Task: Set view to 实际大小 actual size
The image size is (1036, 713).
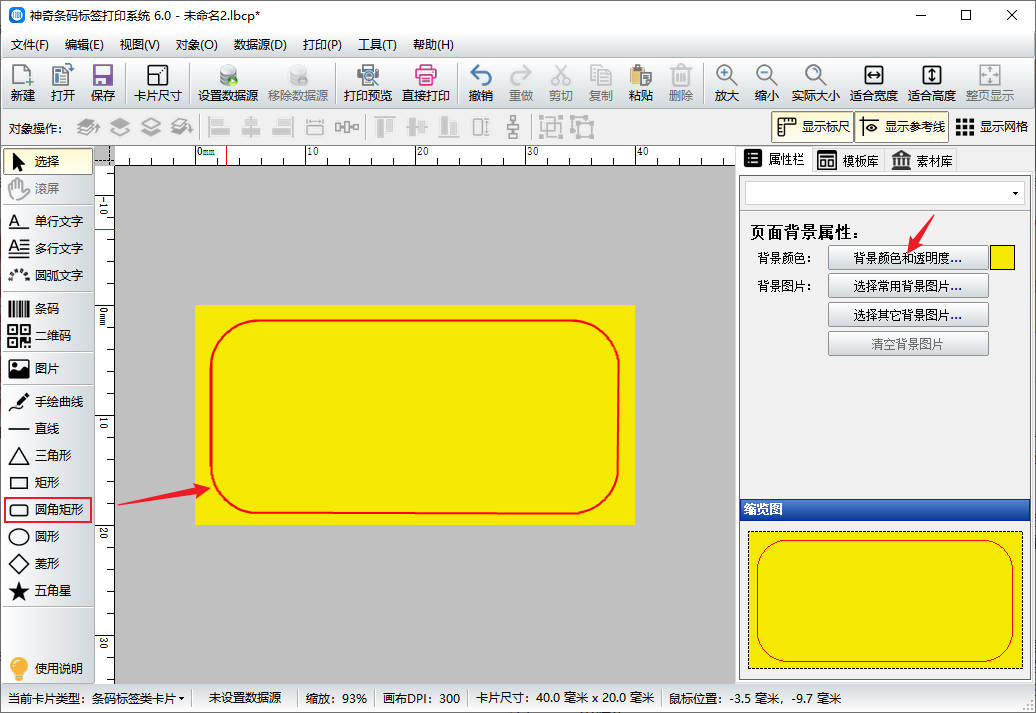Action: (815, 82)
